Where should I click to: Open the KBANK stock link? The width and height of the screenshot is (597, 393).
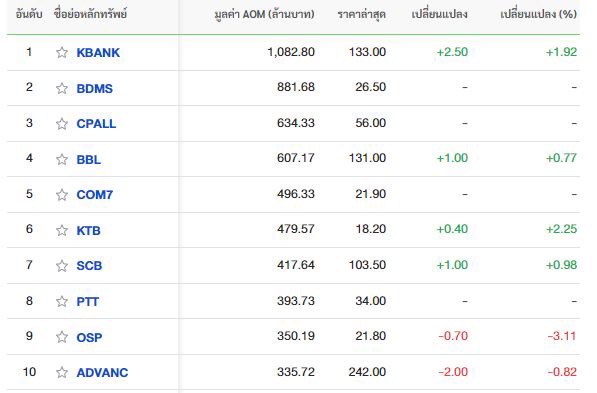(x=98, y=53)
